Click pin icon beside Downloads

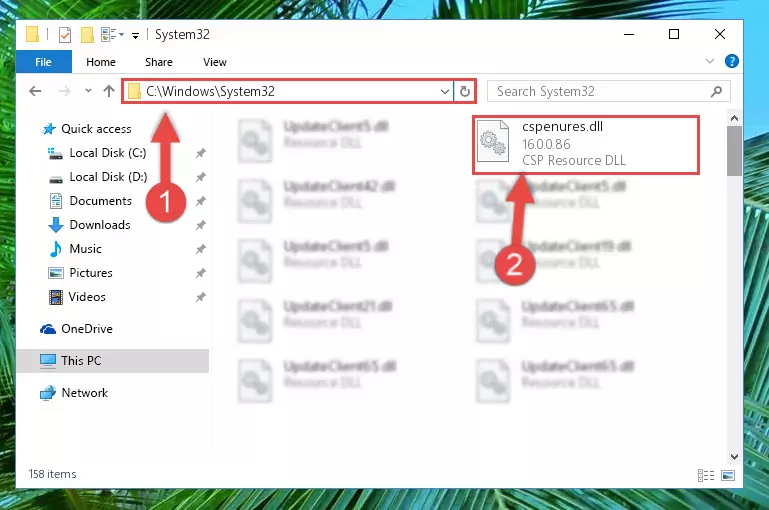201,225
